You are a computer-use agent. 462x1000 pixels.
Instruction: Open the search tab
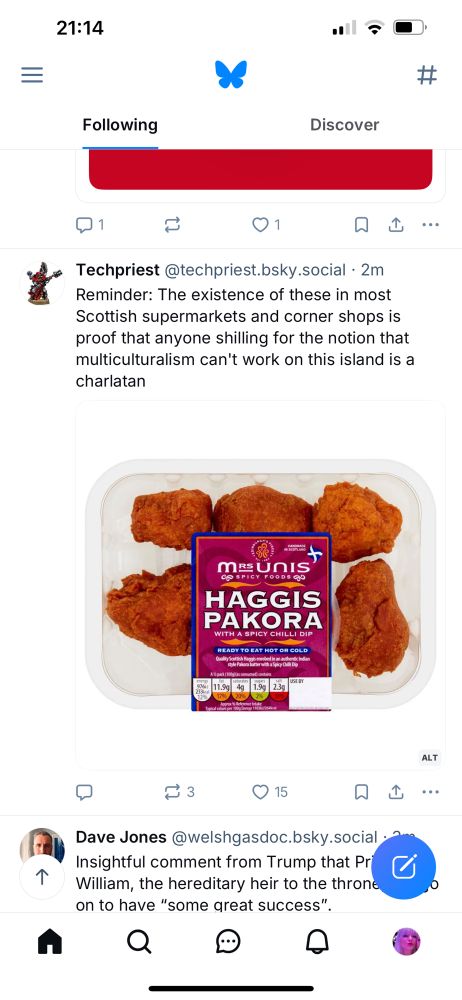click(x=138, y=941)
